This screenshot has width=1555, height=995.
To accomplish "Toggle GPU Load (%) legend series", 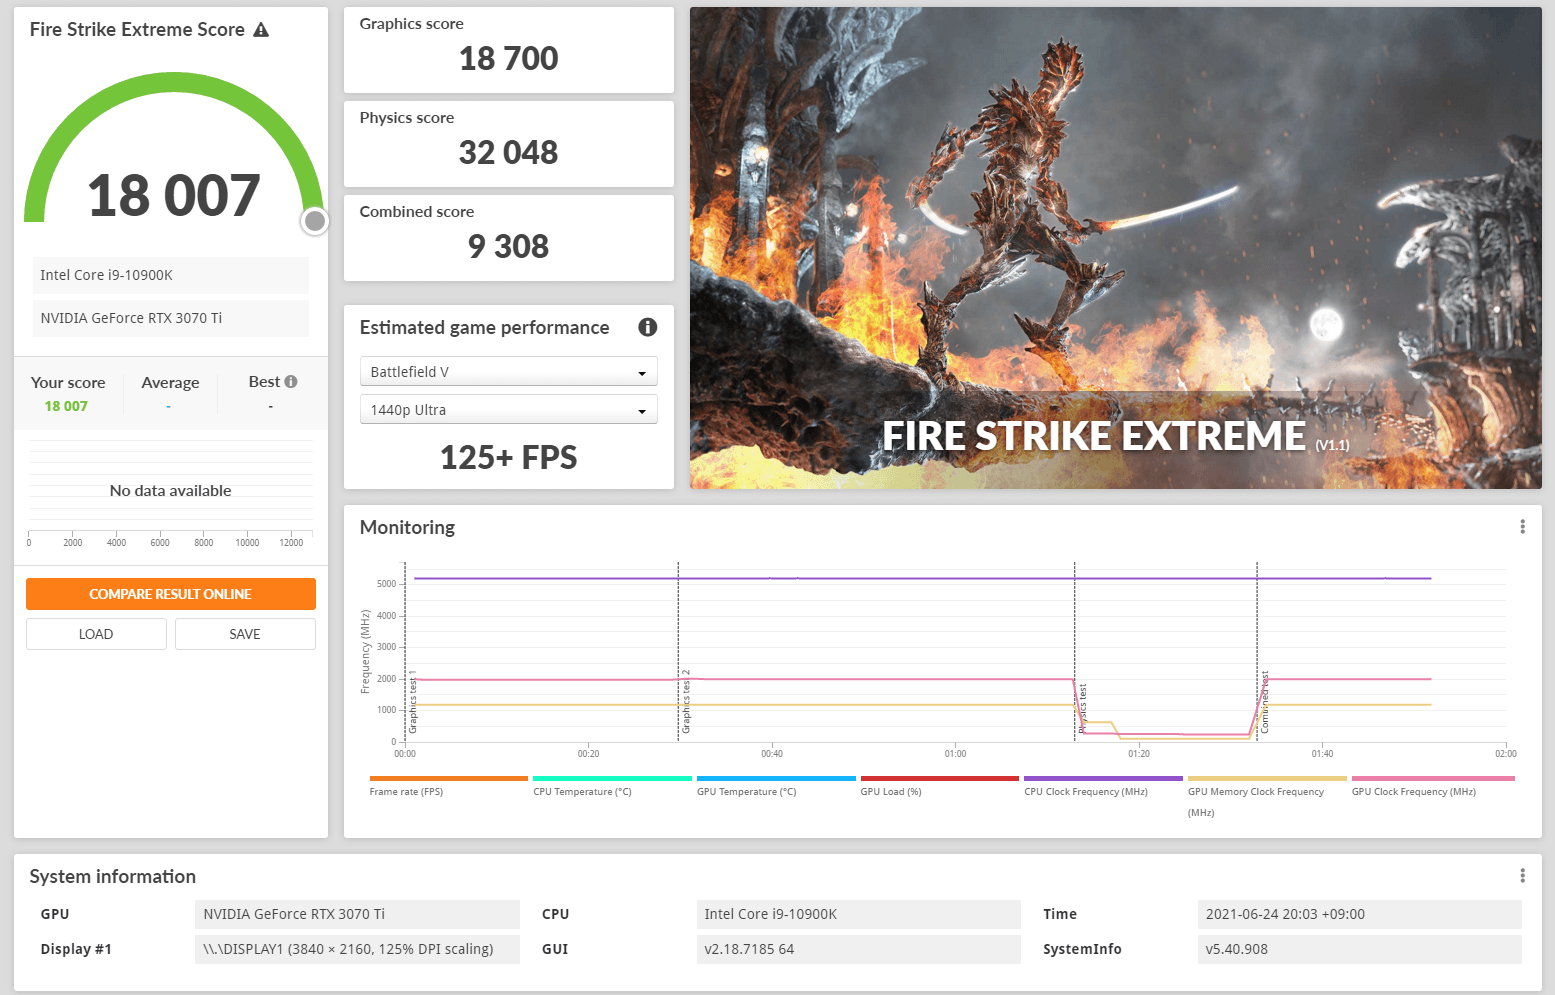I will 940,786.
